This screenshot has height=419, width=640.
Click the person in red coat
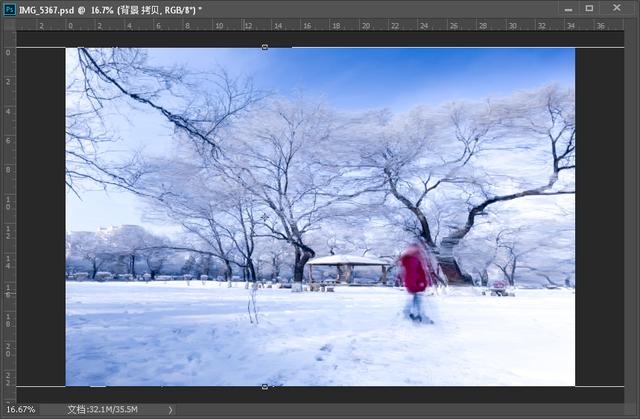coord(416,283)
